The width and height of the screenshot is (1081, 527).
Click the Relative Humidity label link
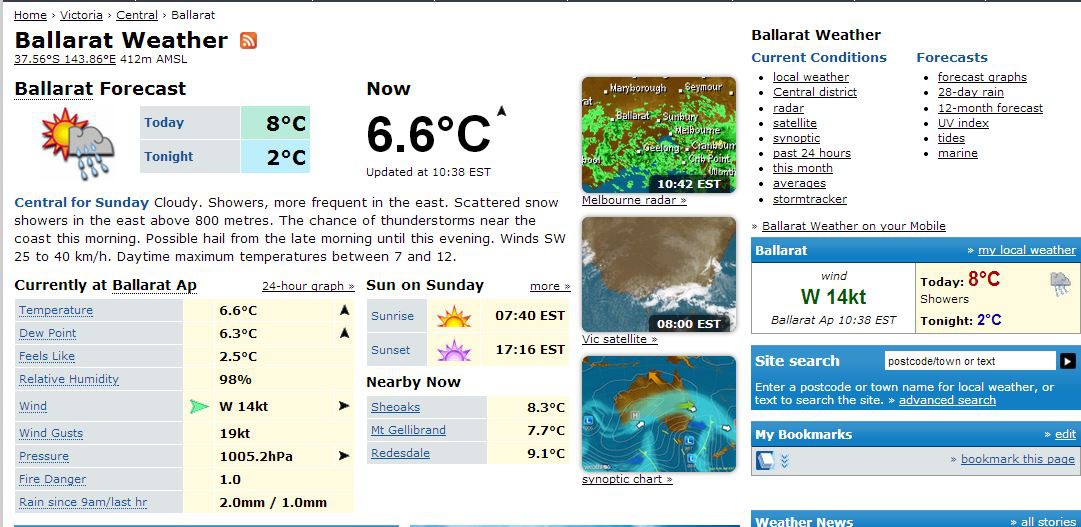(x=69, y=379)
